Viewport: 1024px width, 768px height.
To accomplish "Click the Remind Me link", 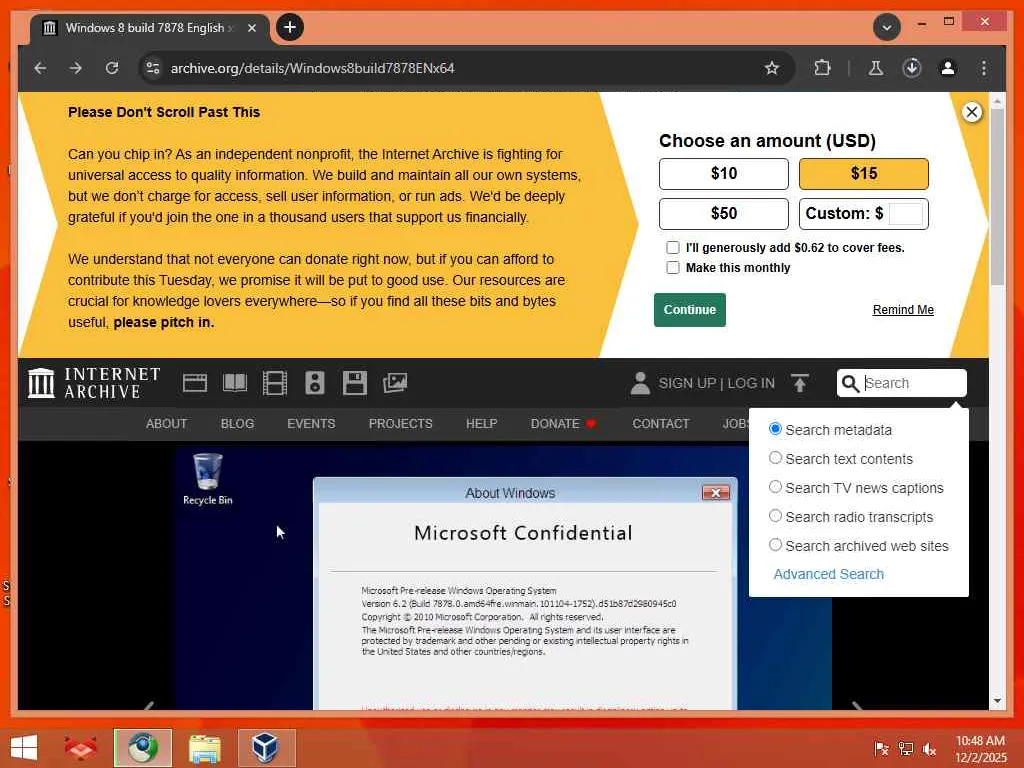I will 903,310.
